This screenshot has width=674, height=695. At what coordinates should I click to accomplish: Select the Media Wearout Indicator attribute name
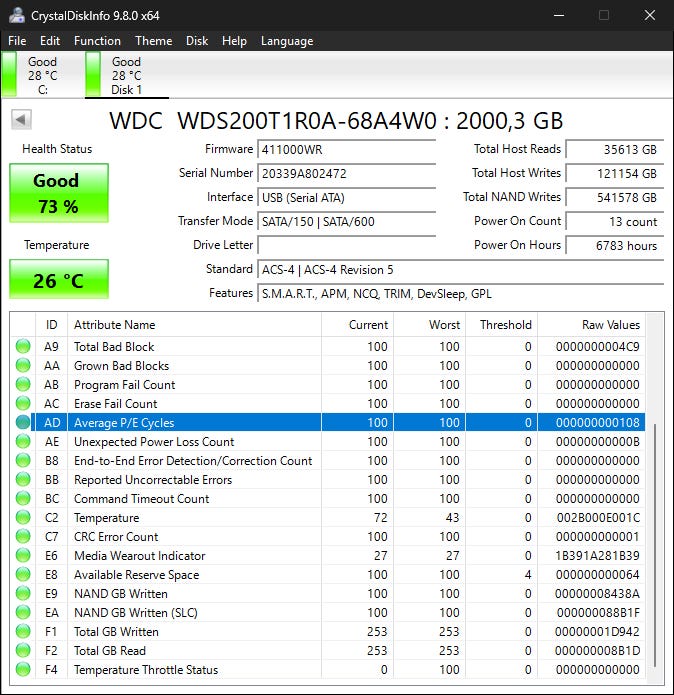[140, 556]
